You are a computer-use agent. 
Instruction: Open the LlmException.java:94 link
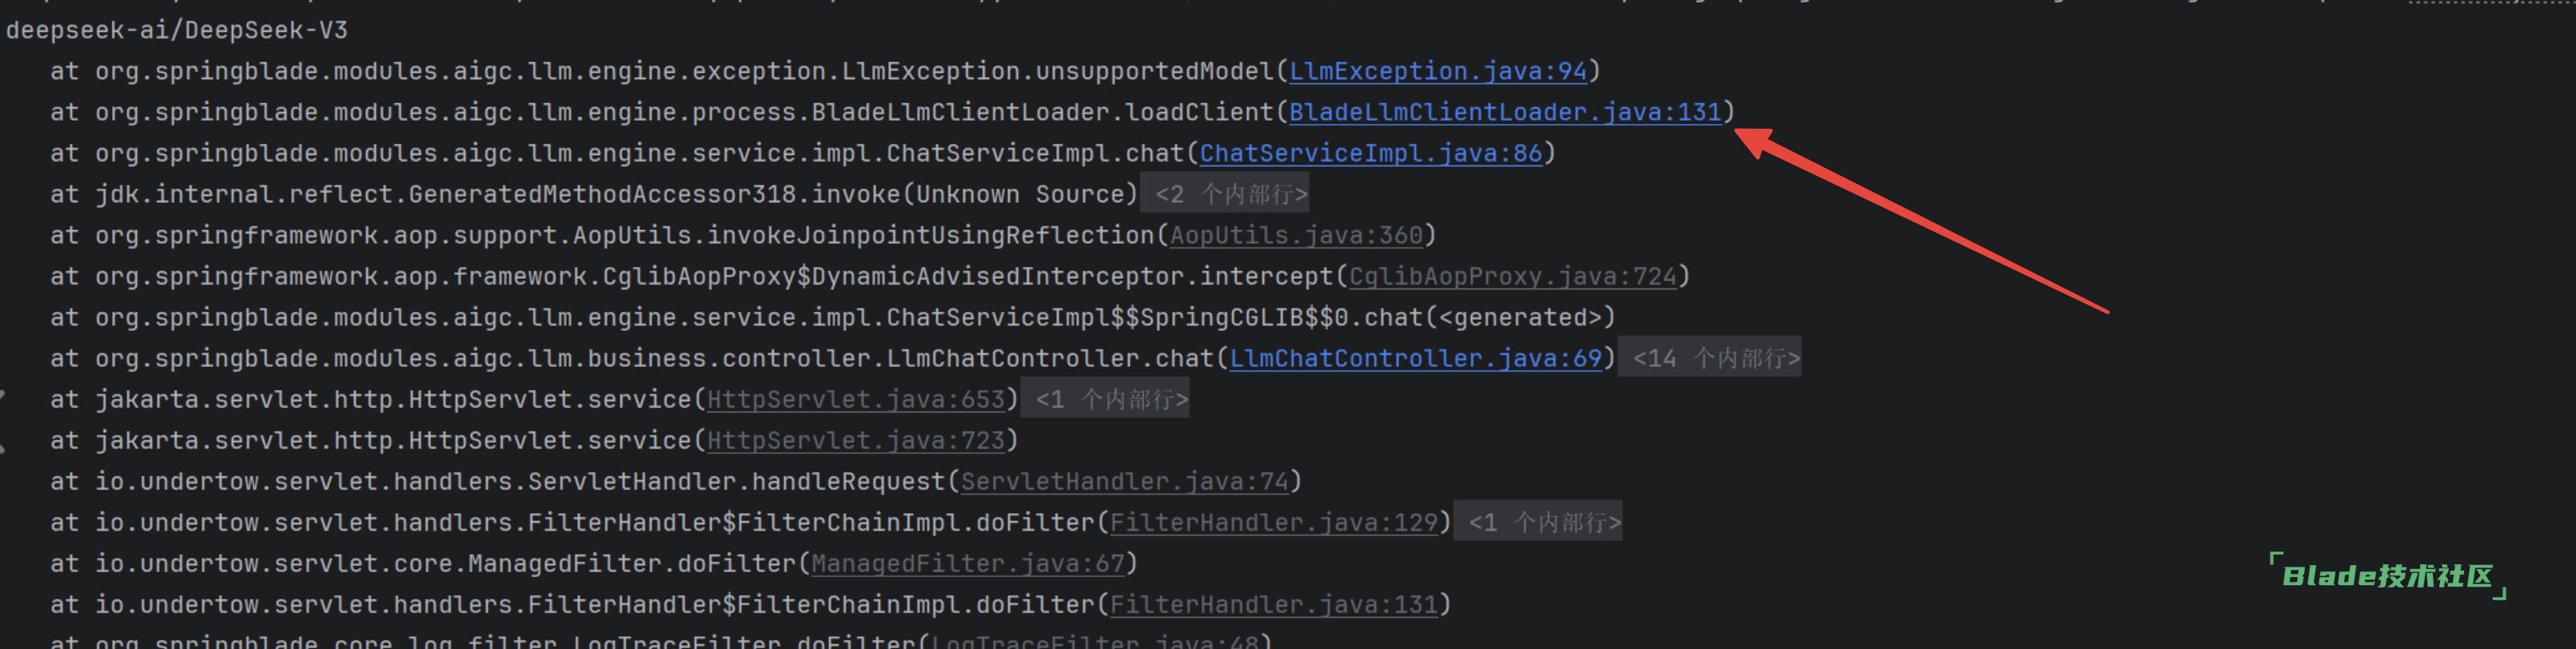(x=1437, y=71)
